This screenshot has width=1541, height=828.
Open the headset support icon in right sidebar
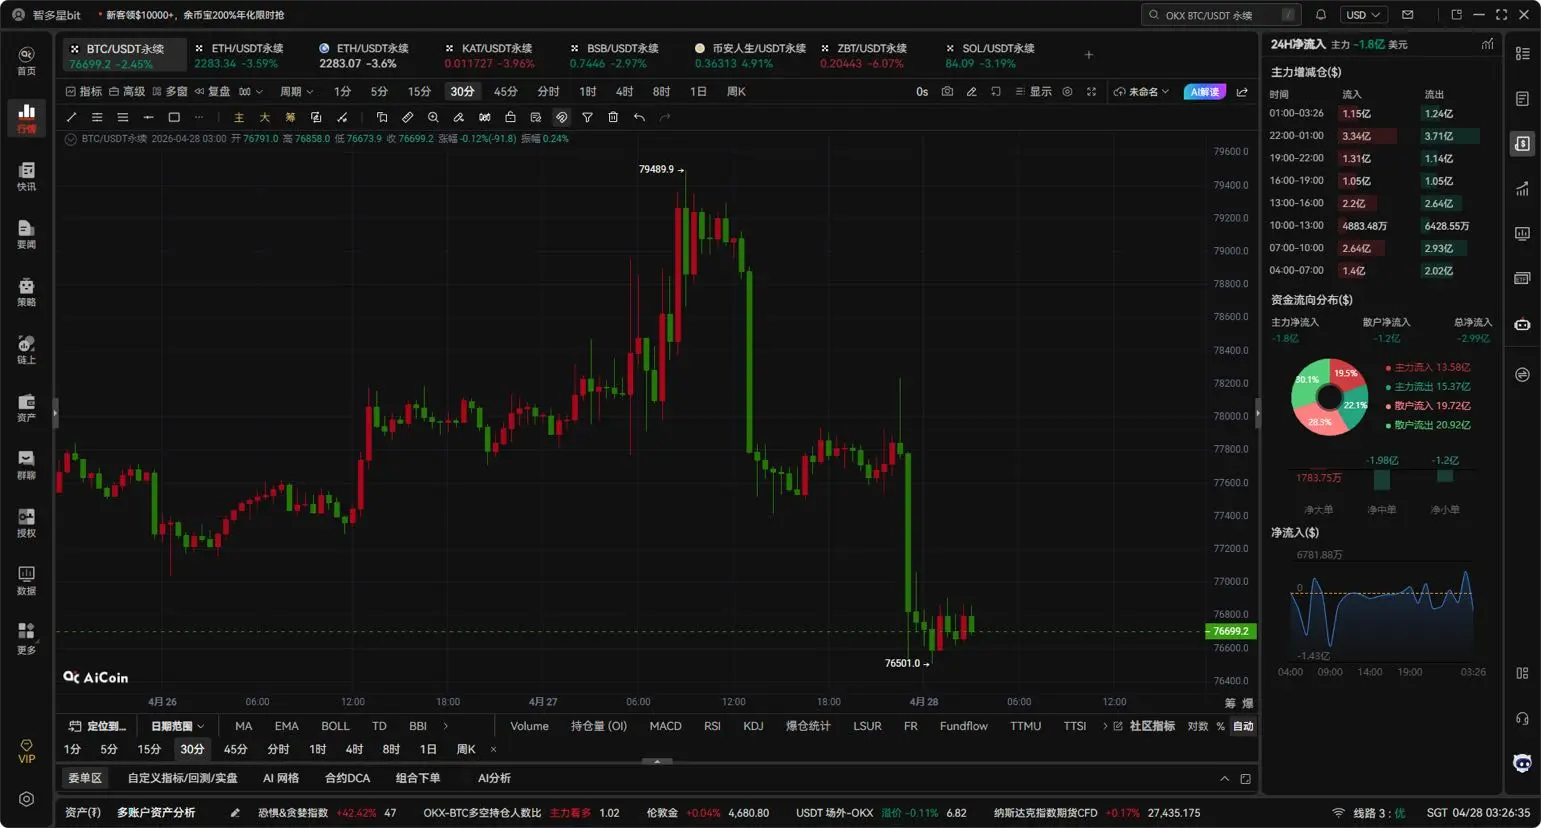pyautogui.click(x=1522, y=718)
